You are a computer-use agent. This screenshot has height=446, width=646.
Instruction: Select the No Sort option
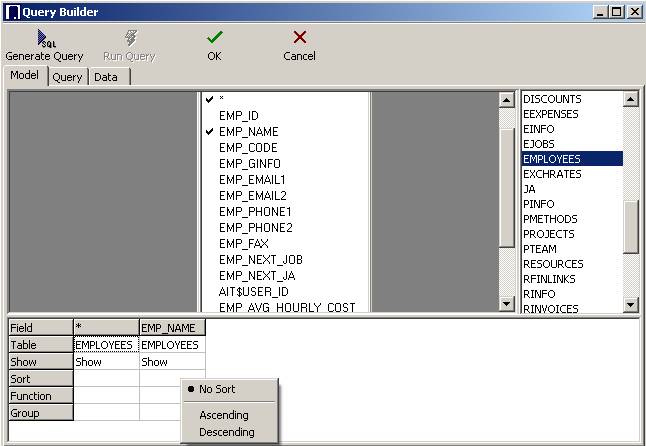[x=217, y=389]
